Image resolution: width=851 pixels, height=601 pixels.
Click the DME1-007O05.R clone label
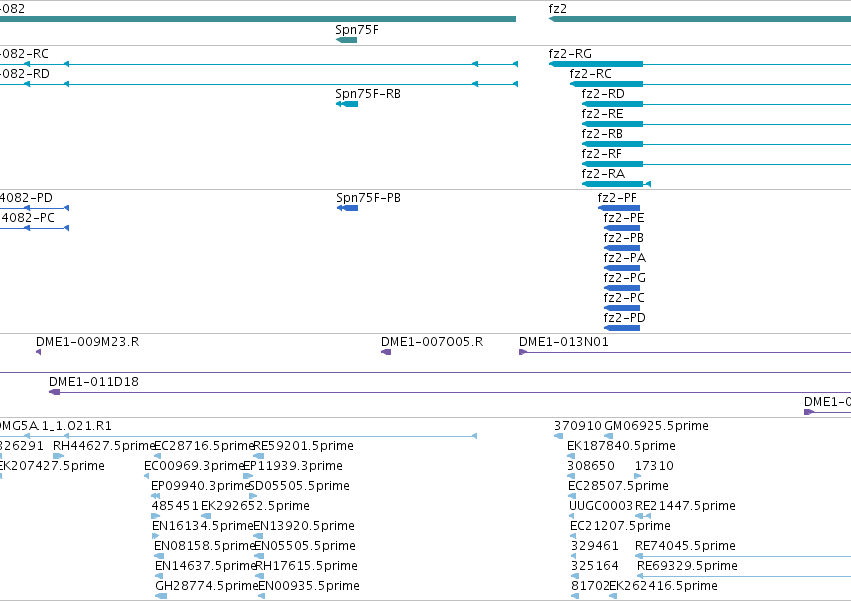(x=431, y=342)
